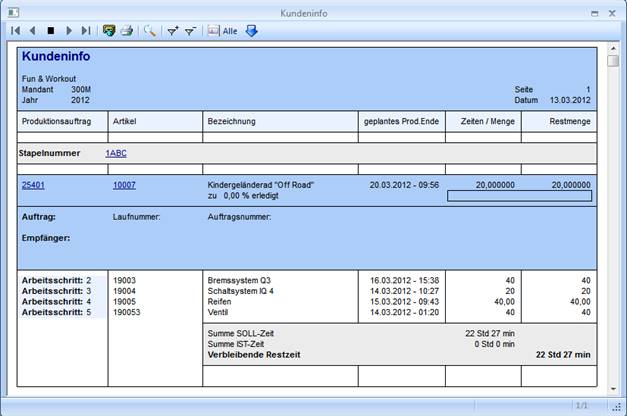Print the Kundeninfo report

(x=127, y=31)
